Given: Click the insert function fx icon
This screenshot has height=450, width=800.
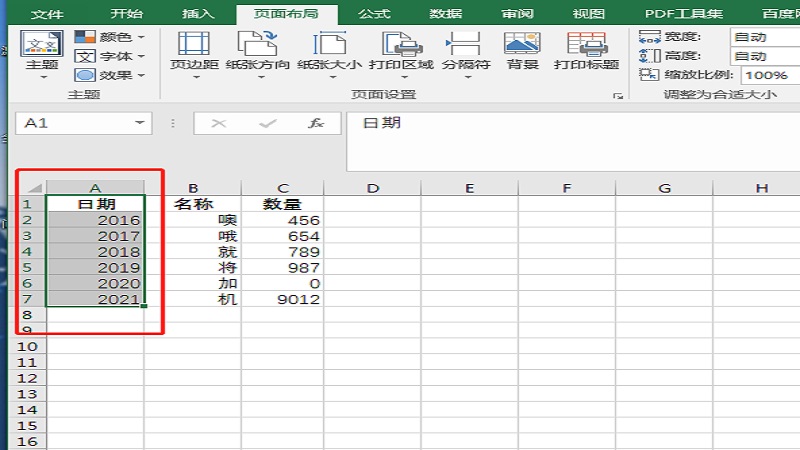Looking at the screenshot, I should click(x=316, y=123).
